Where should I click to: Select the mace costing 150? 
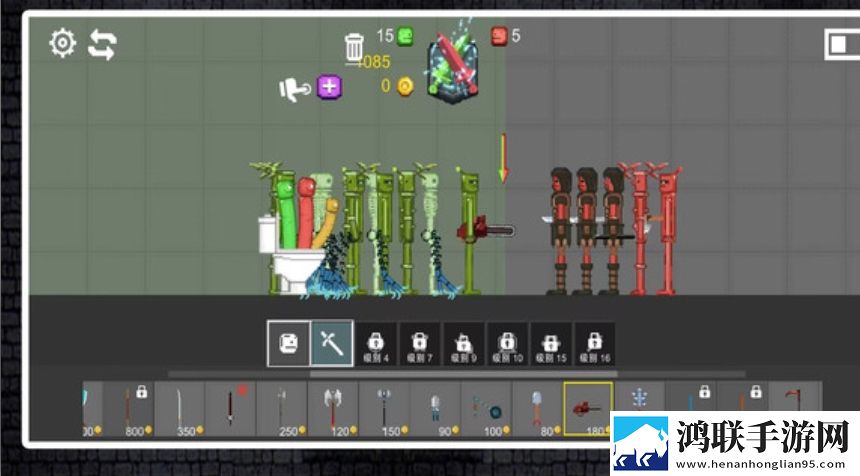click(x=383, y=409)
